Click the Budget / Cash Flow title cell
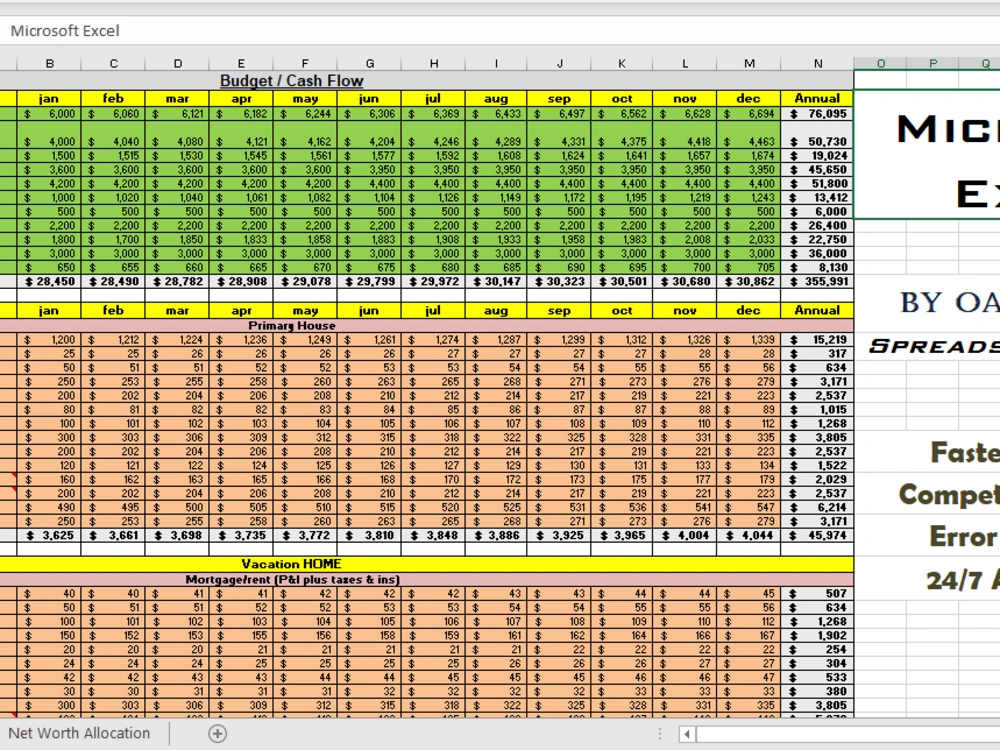The width and height of the screenshot is (1000, 750). coord(291,80)
